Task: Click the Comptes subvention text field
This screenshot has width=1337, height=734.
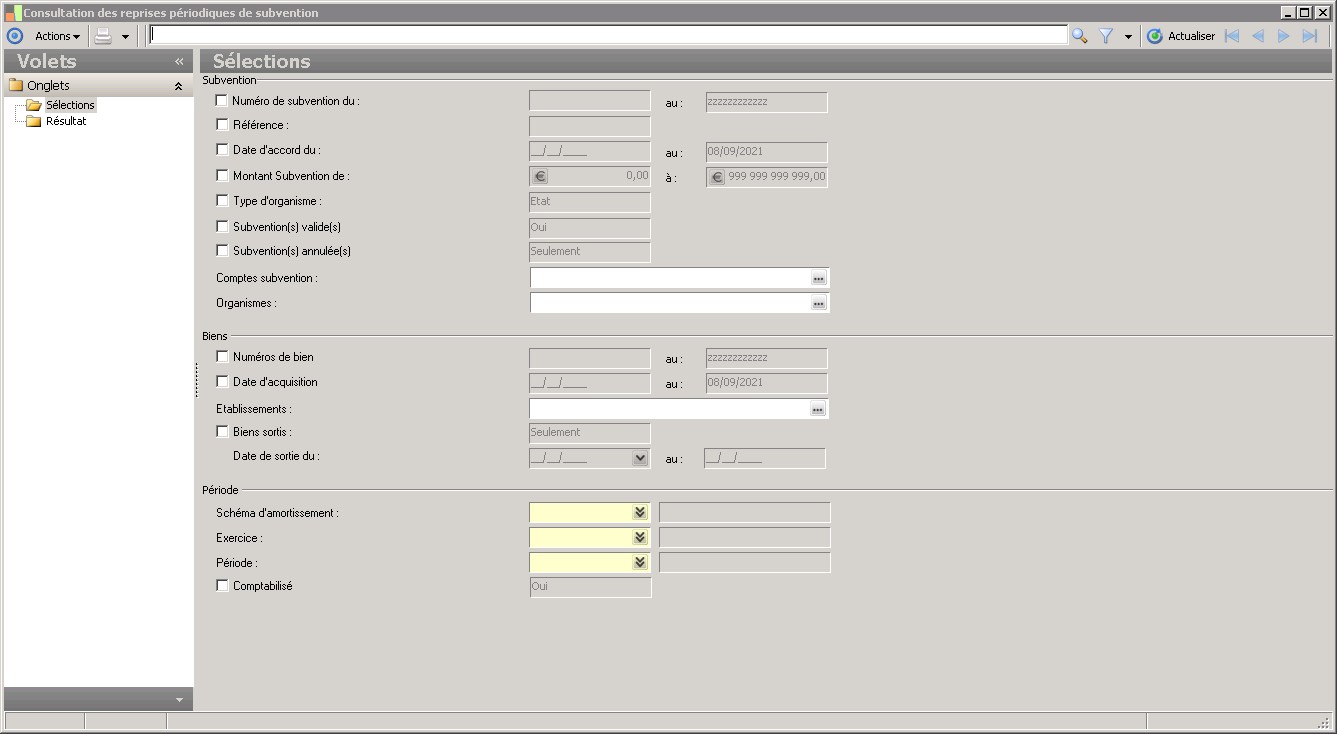Action: click(x=669, y=278)
